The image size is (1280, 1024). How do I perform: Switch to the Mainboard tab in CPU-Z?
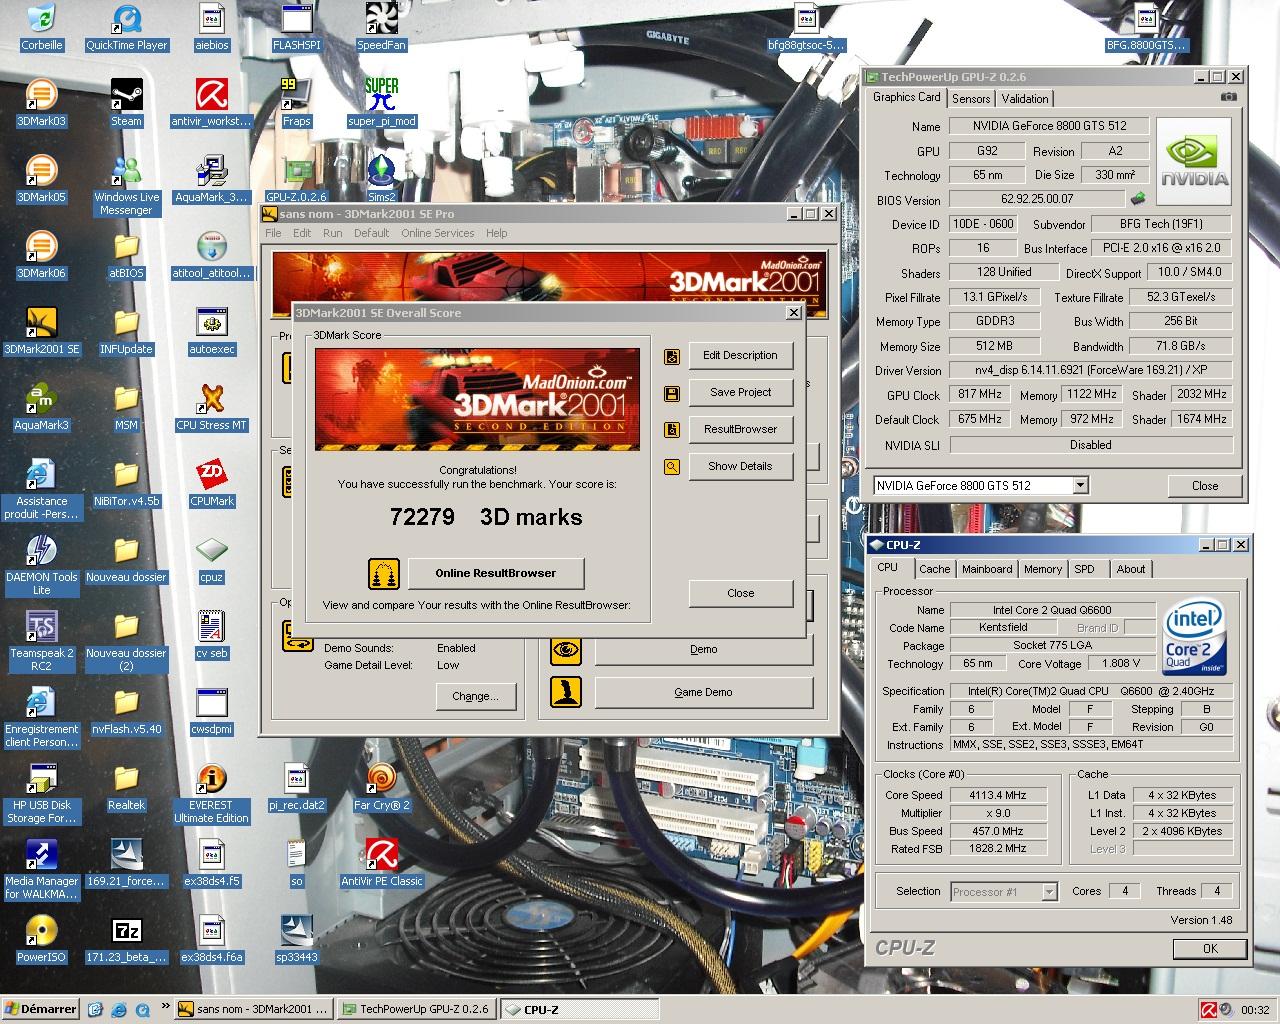pyautogui.click(x=987, y=569)
